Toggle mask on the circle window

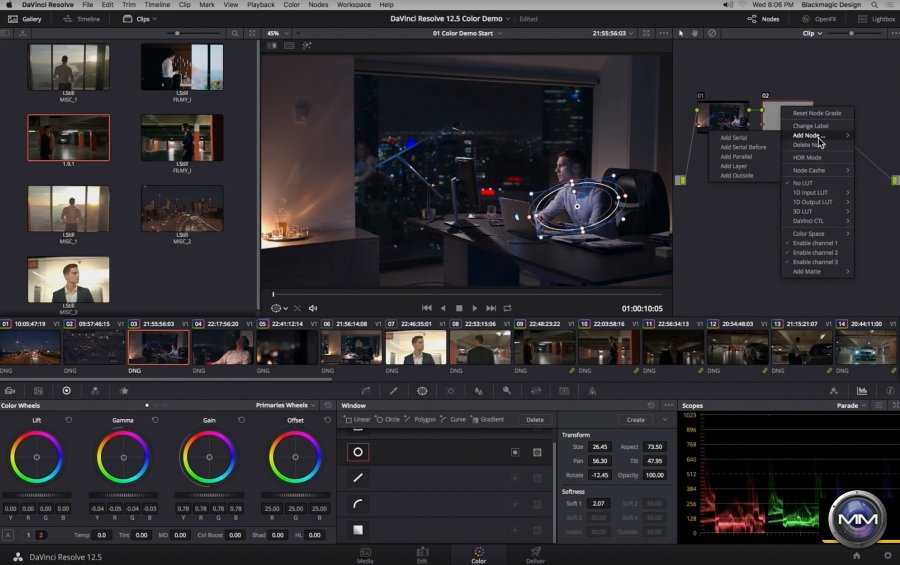point(537,452)
